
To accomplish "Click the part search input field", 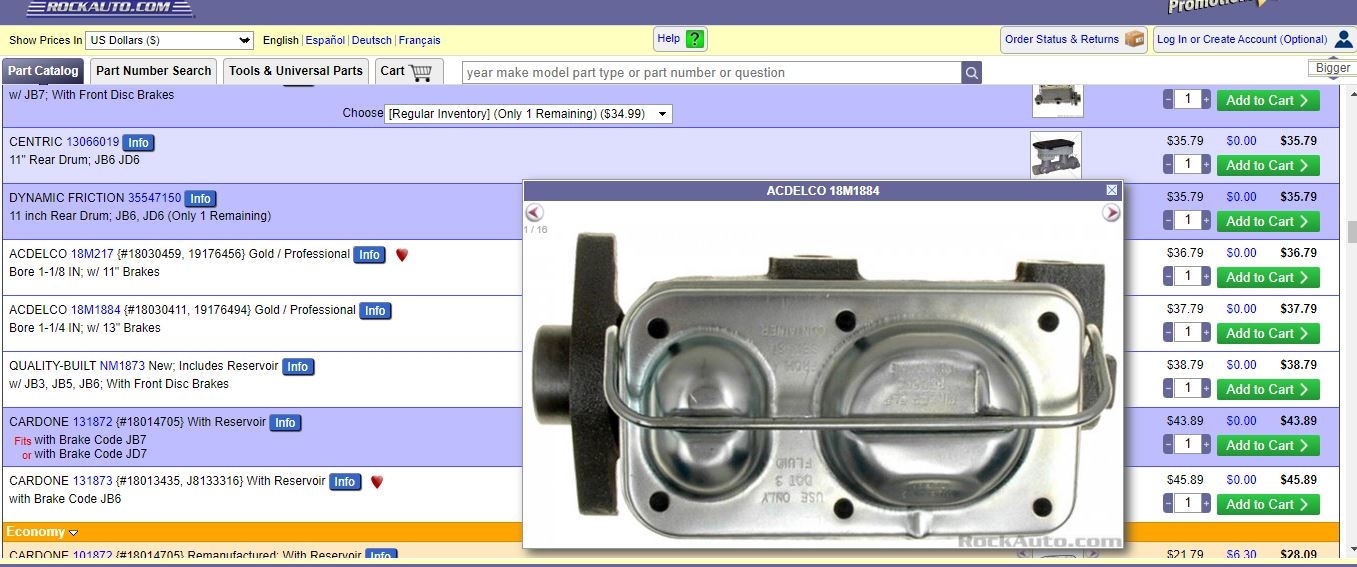I will 712,72.
